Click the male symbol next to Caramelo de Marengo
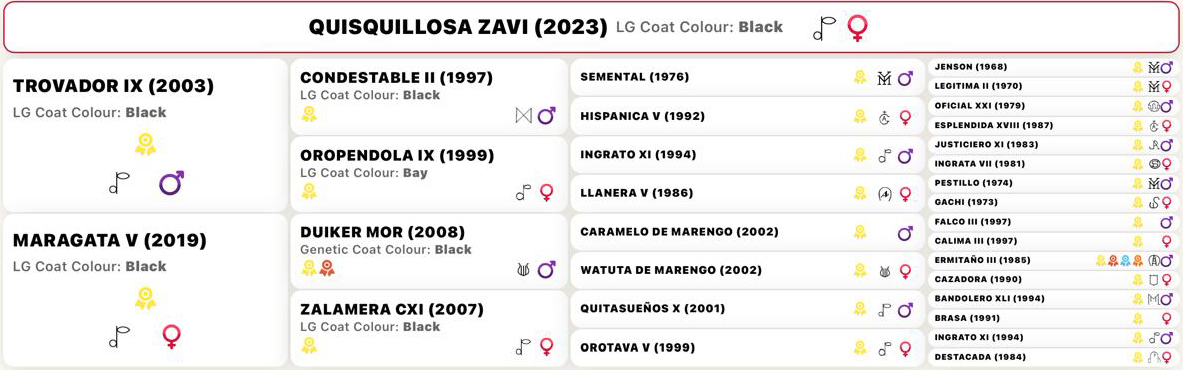 905,233
